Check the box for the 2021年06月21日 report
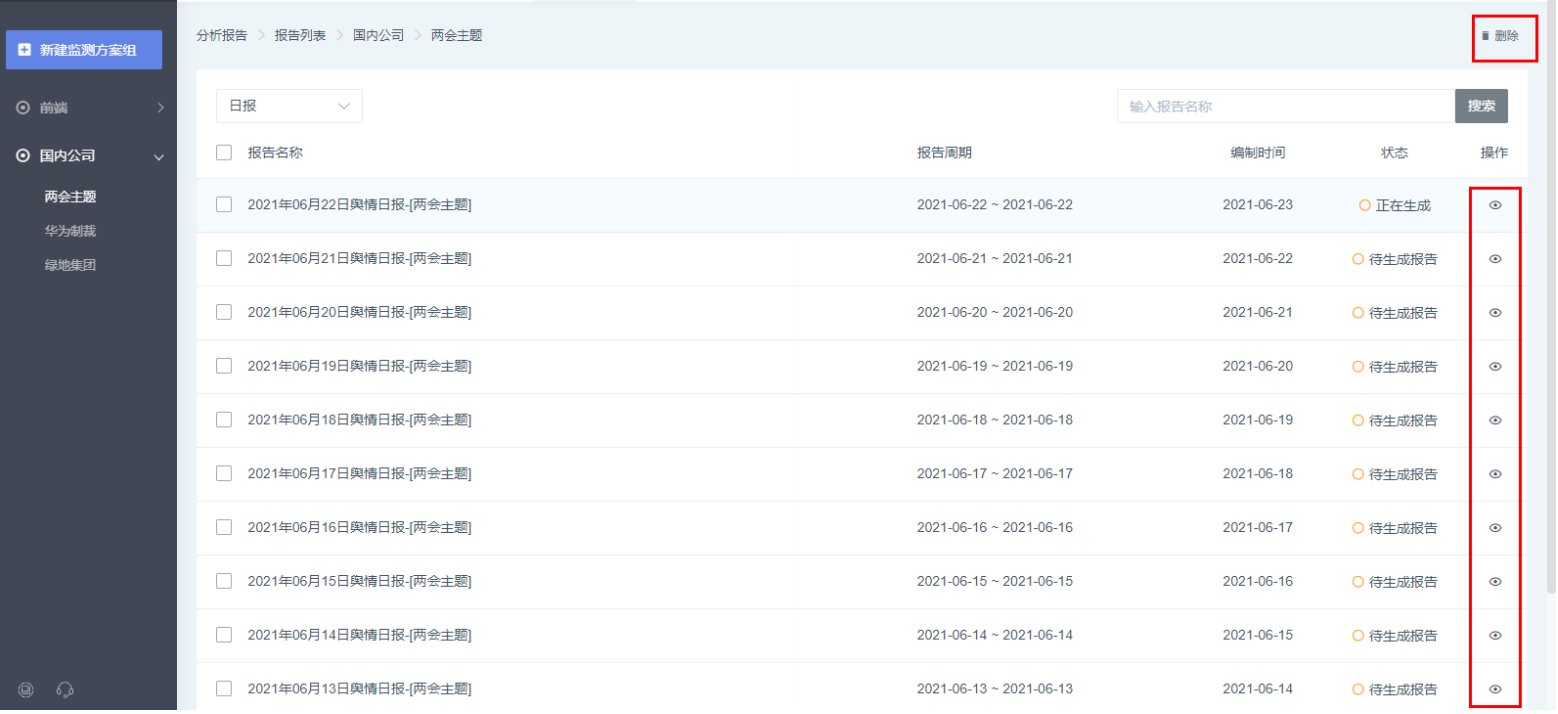1558x714 pixels. (224, 258)
